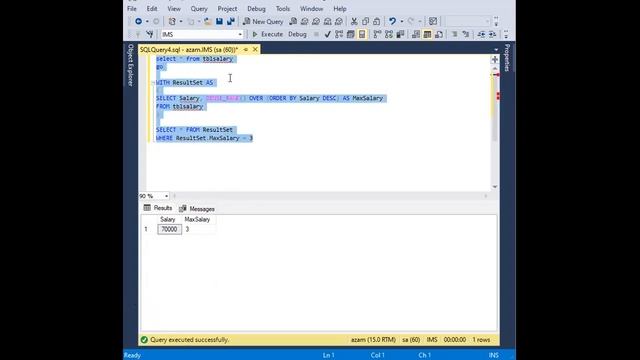Click the Analysis Services MDX Query icon
640x360 pixels.
point(304,21)
